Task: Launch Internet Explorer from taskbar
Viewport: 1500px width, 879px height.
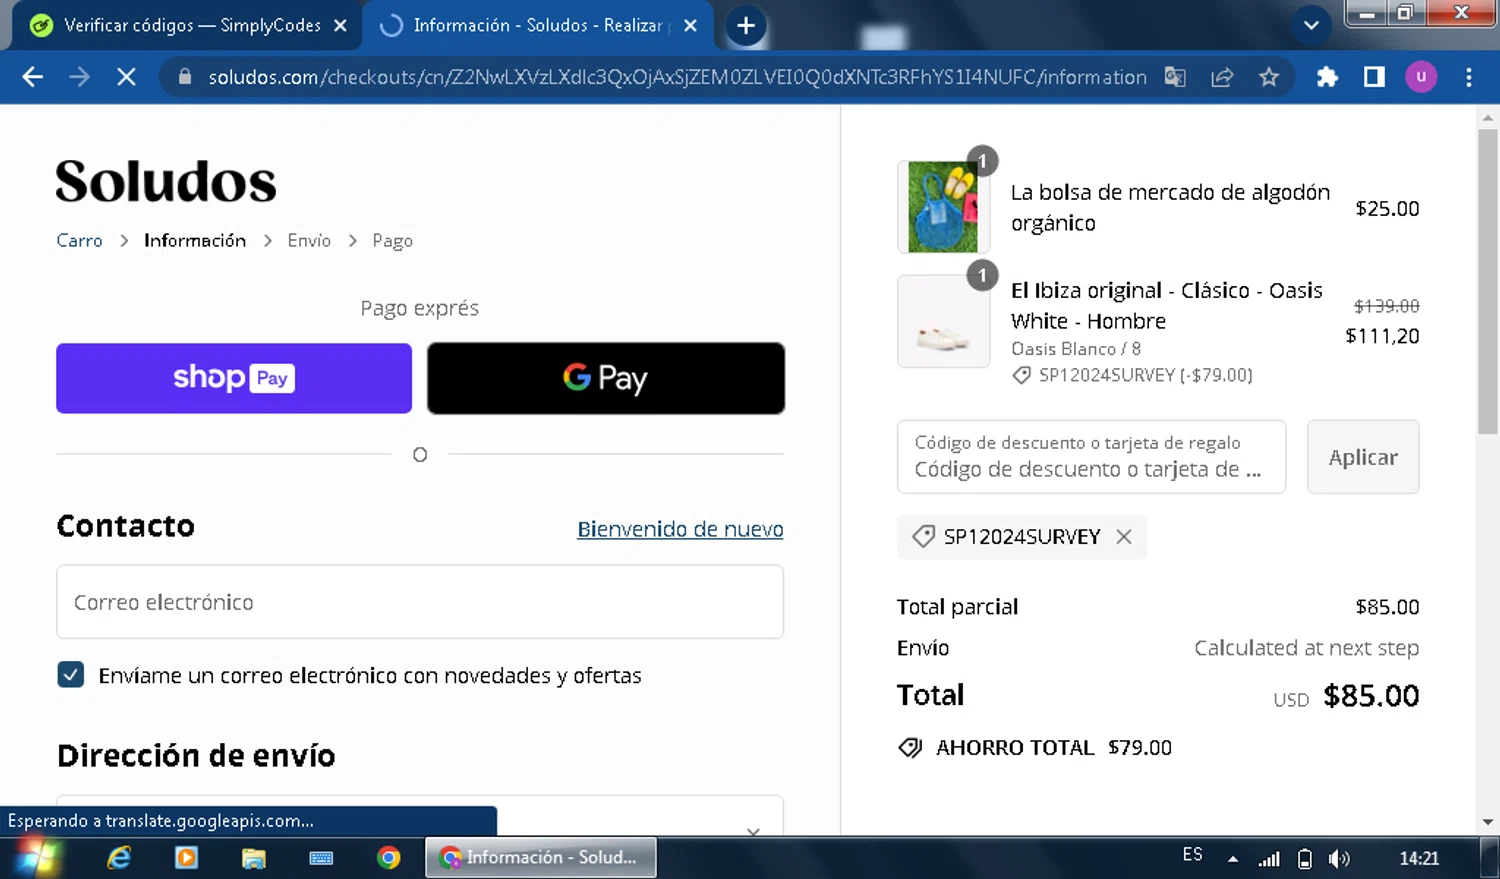Action: pos(119,858)
